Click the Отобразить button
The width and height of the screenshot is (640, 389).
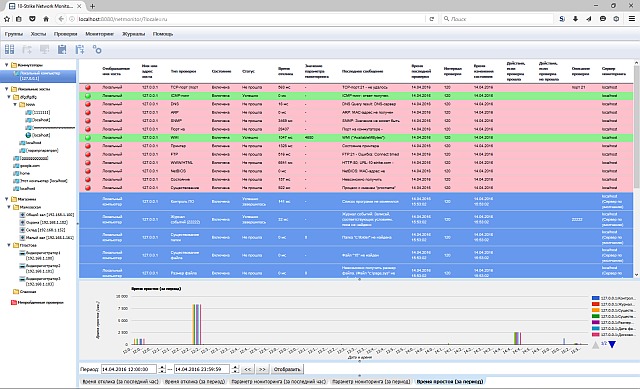click(x=287, y=369)
